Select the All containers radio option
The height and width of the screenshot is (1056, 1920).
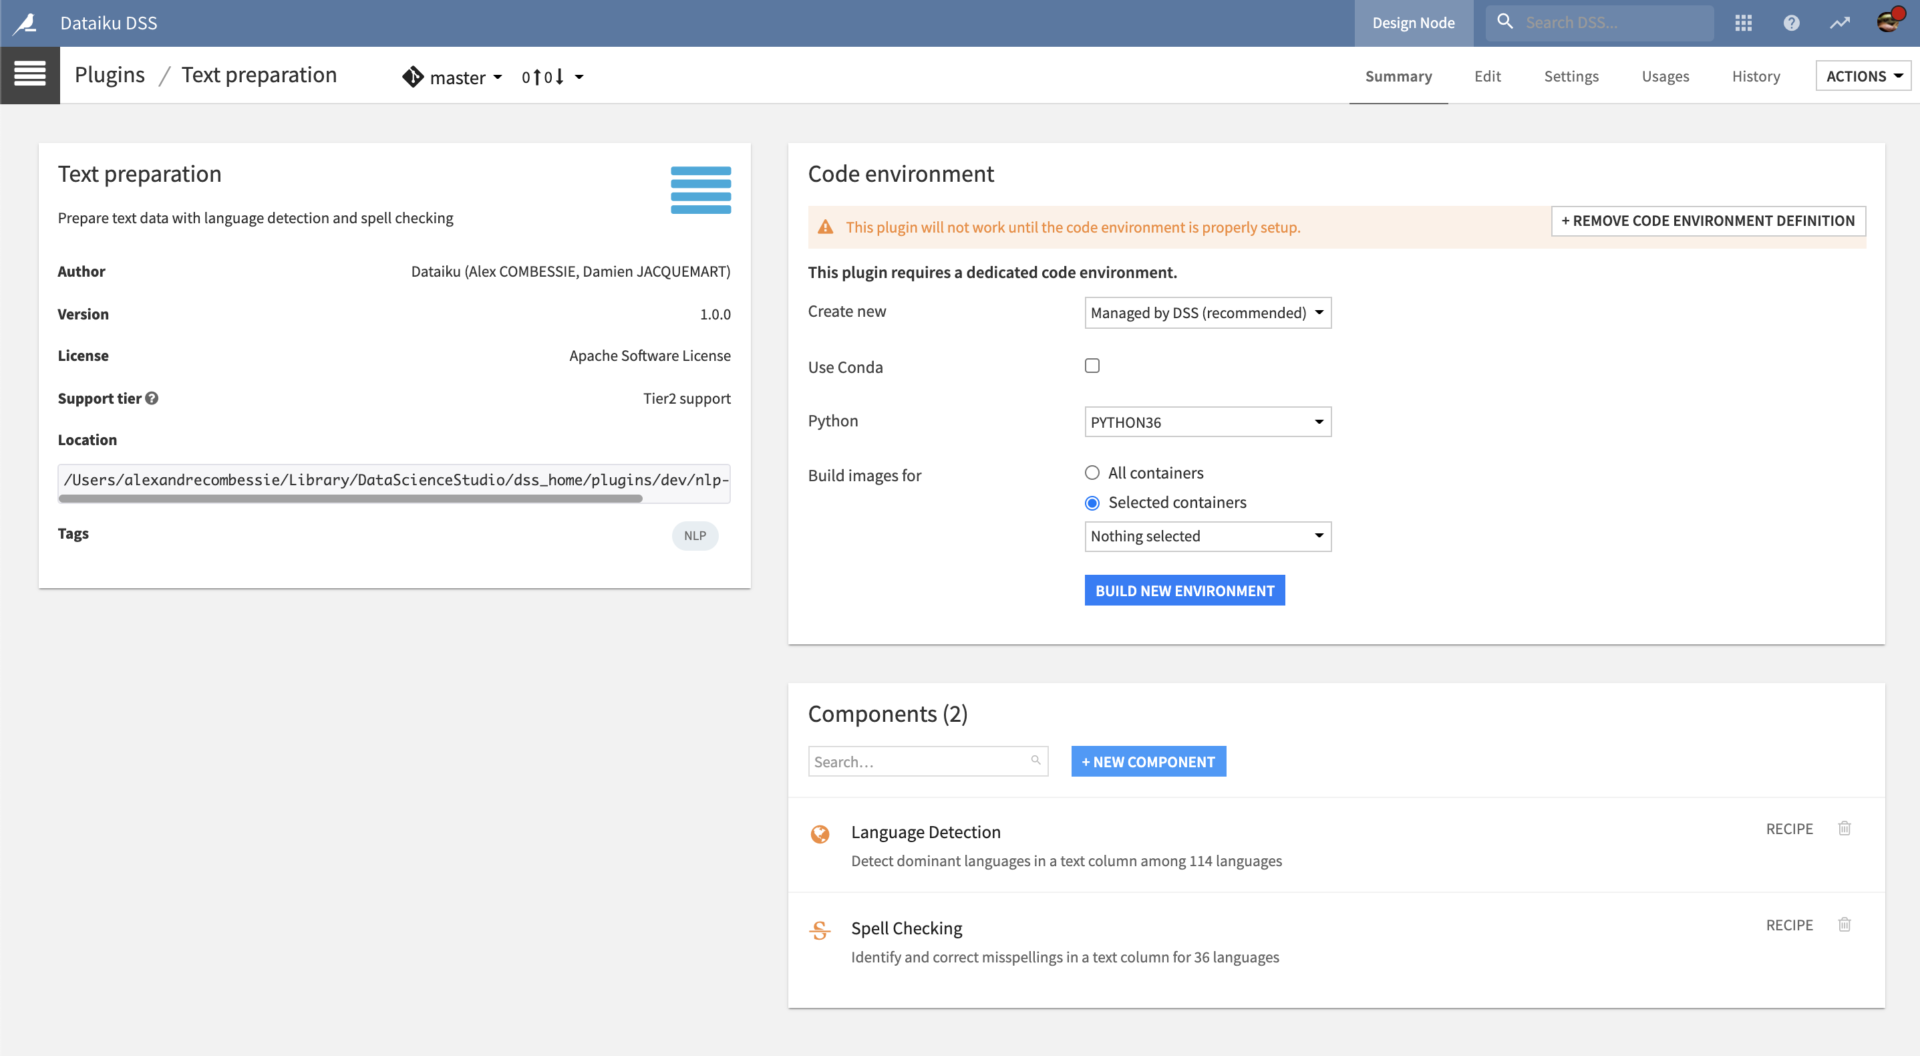point(1092,473)
